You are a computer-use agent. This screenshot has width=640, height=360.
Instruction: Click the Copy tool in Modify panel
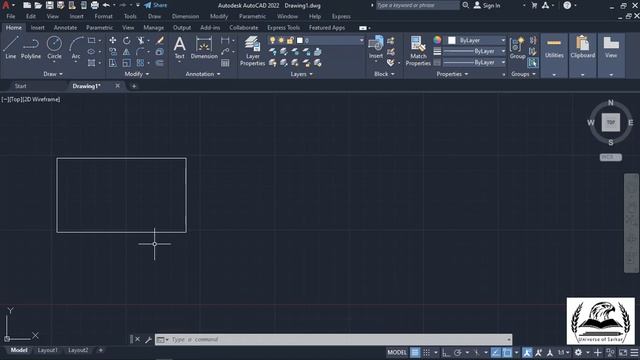click(x=113, y=52)
